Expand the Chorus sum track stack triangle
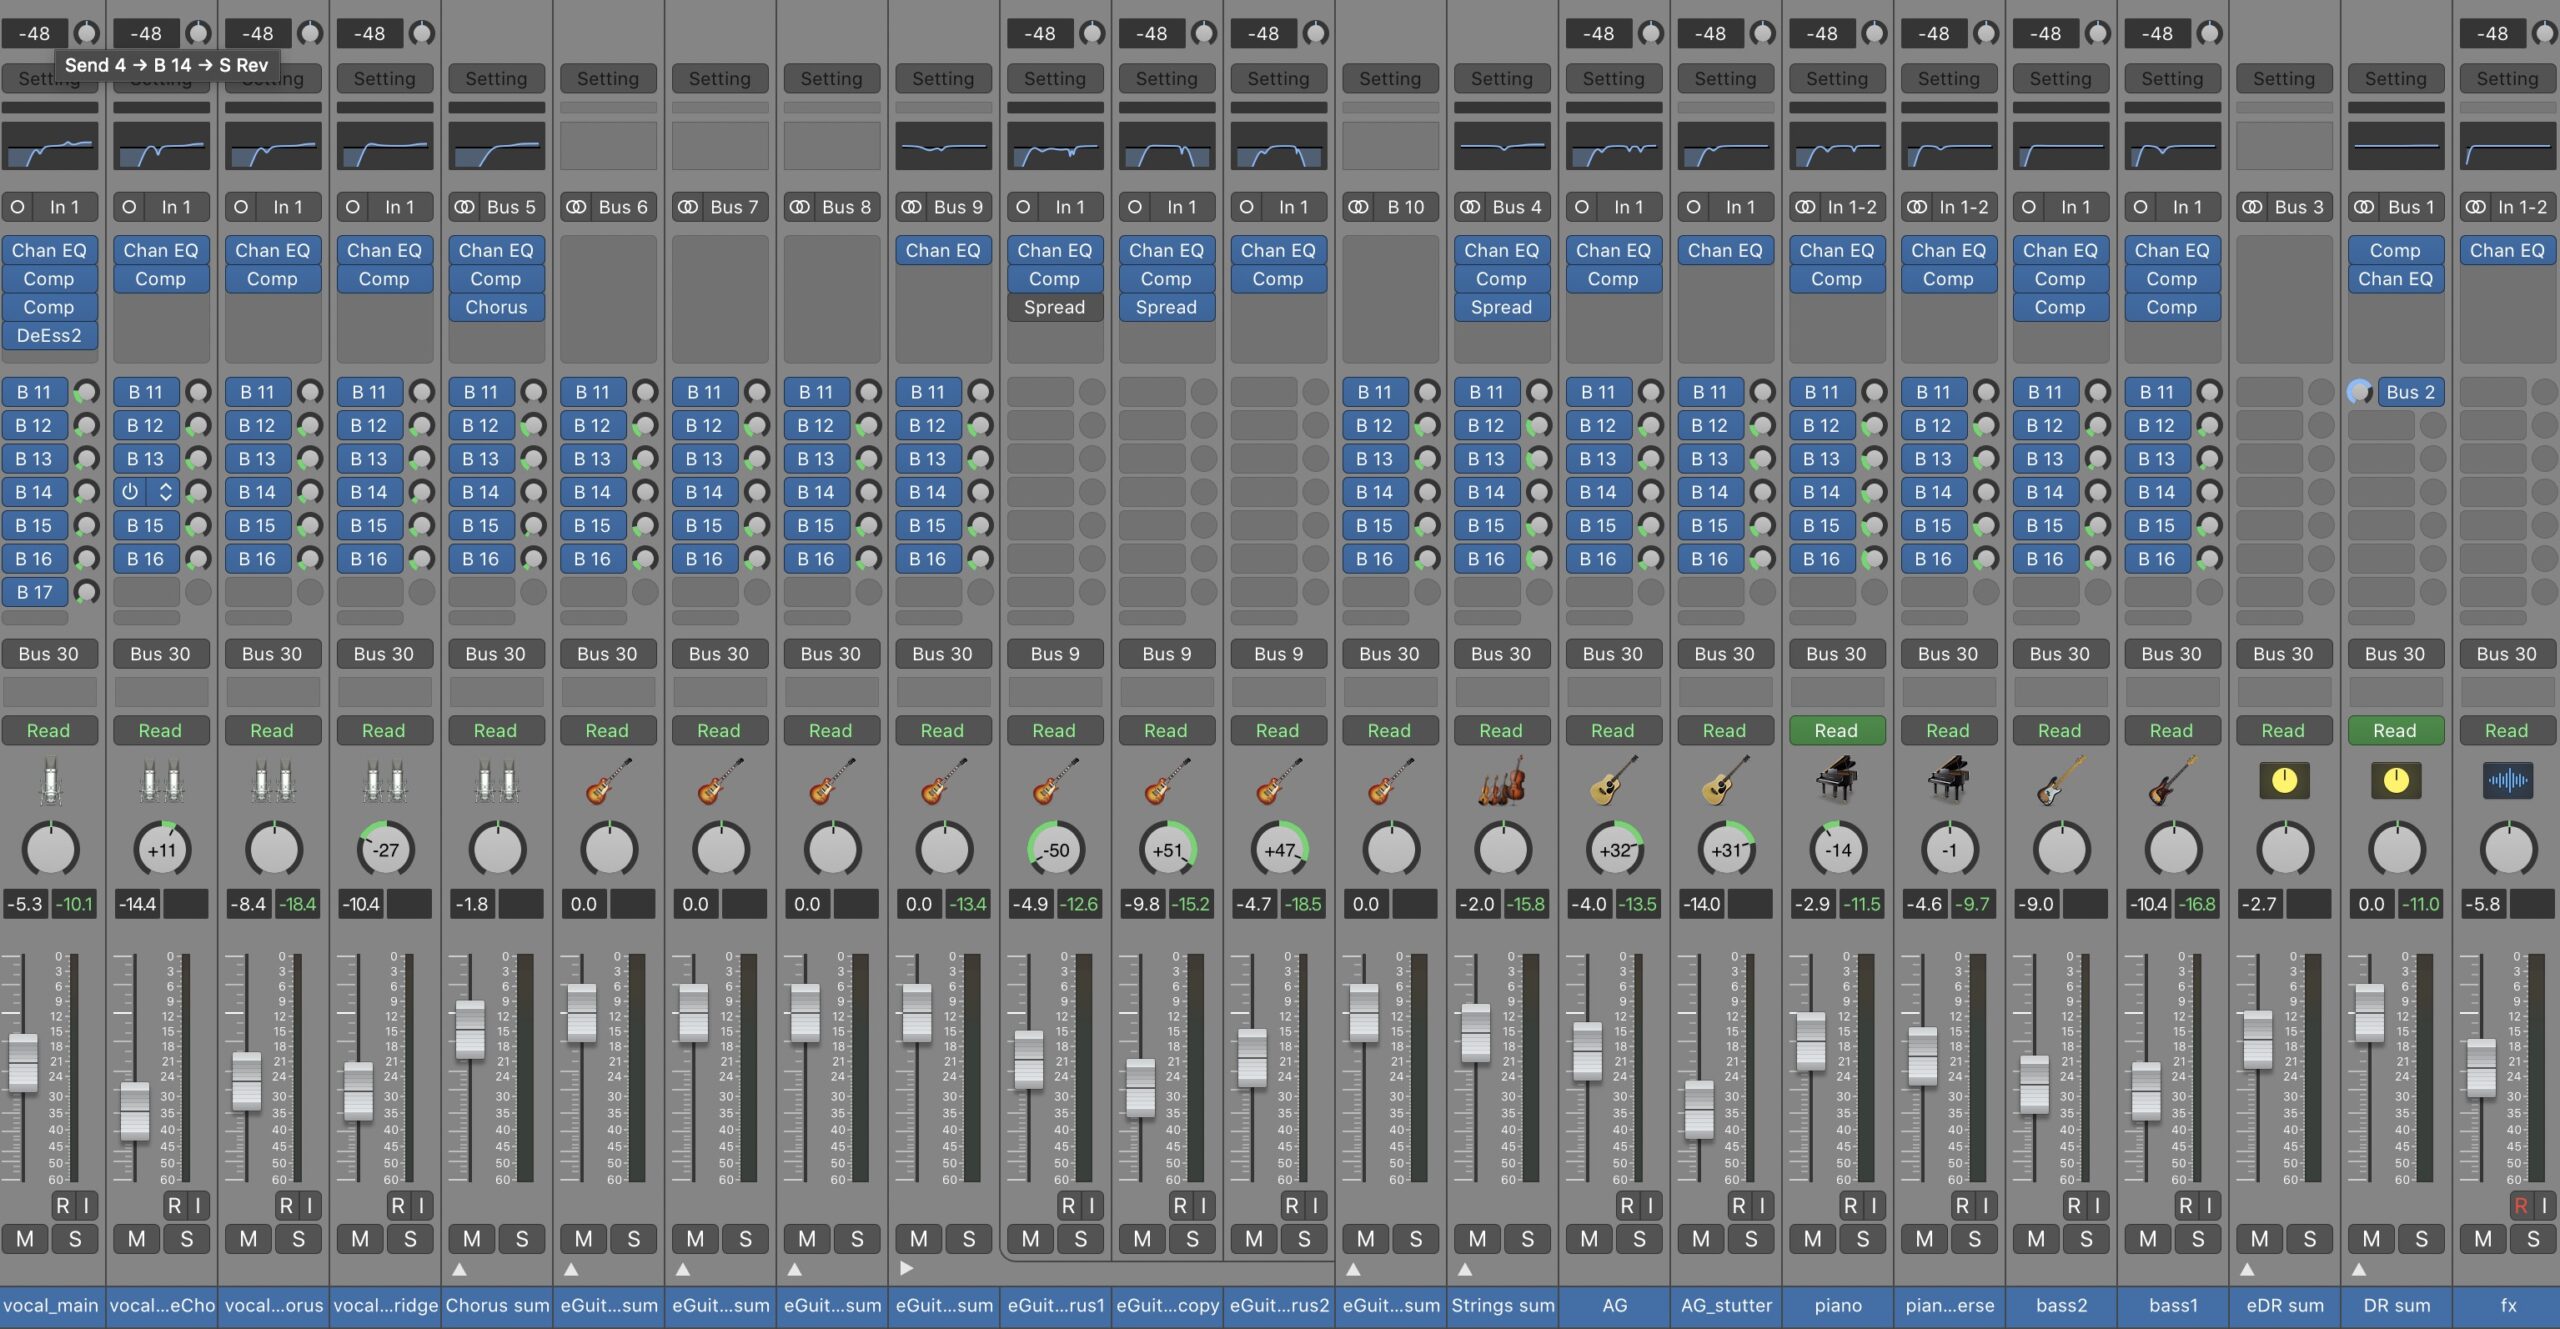Viewport: 2560px width, 1329px height. click(x=459, y=1269)
